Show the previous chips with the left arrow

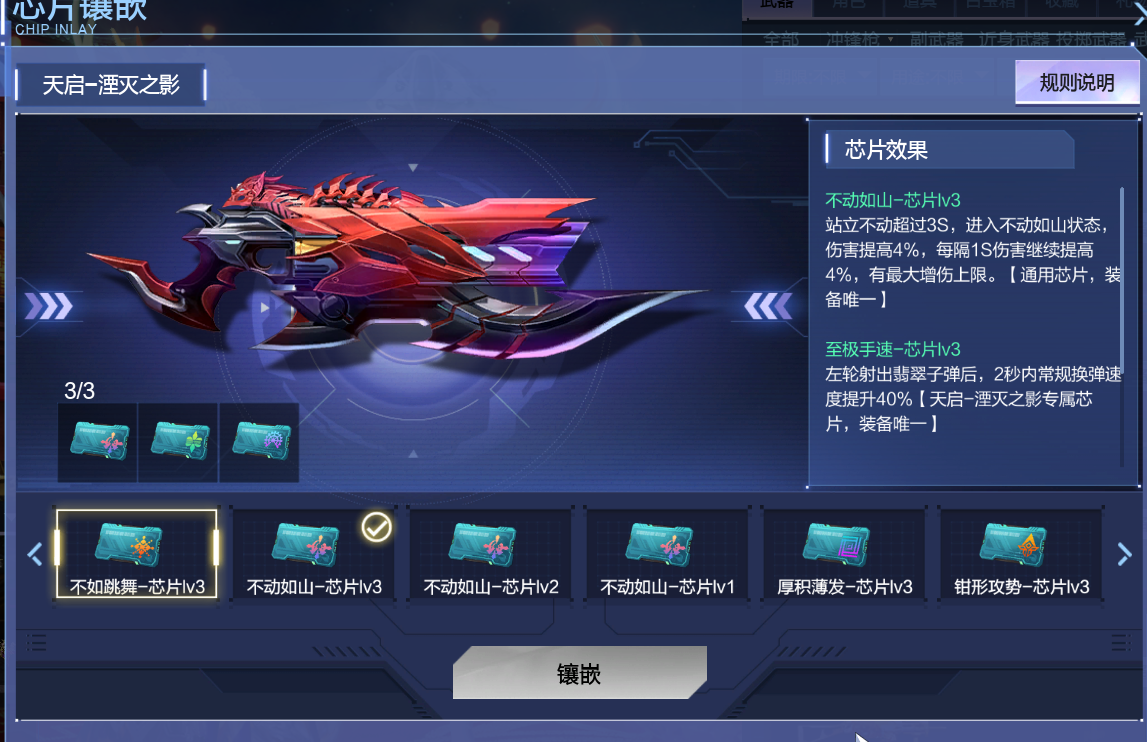pyautogui.click(x=34, y=554)
